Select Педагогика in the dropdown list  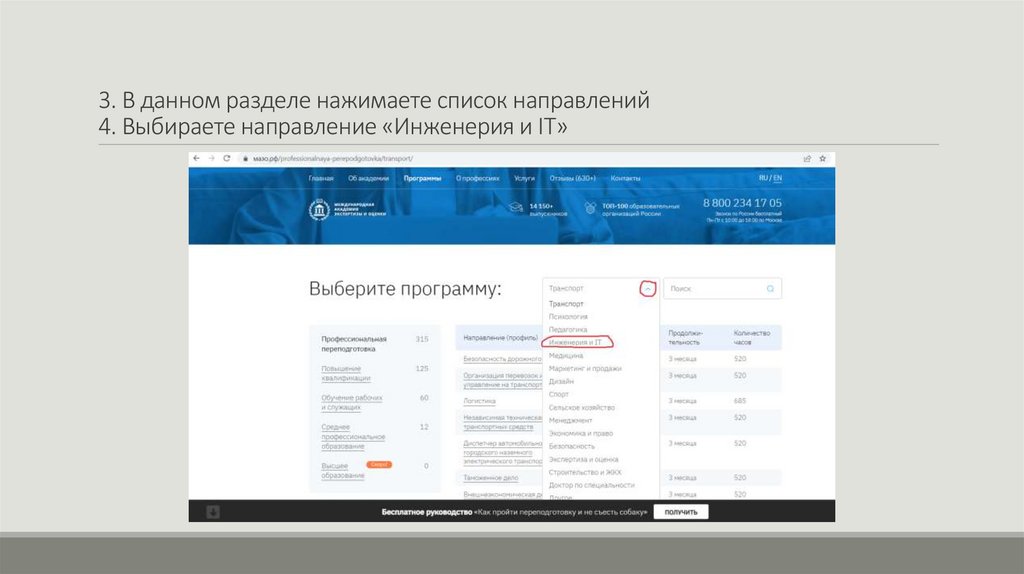568,330
